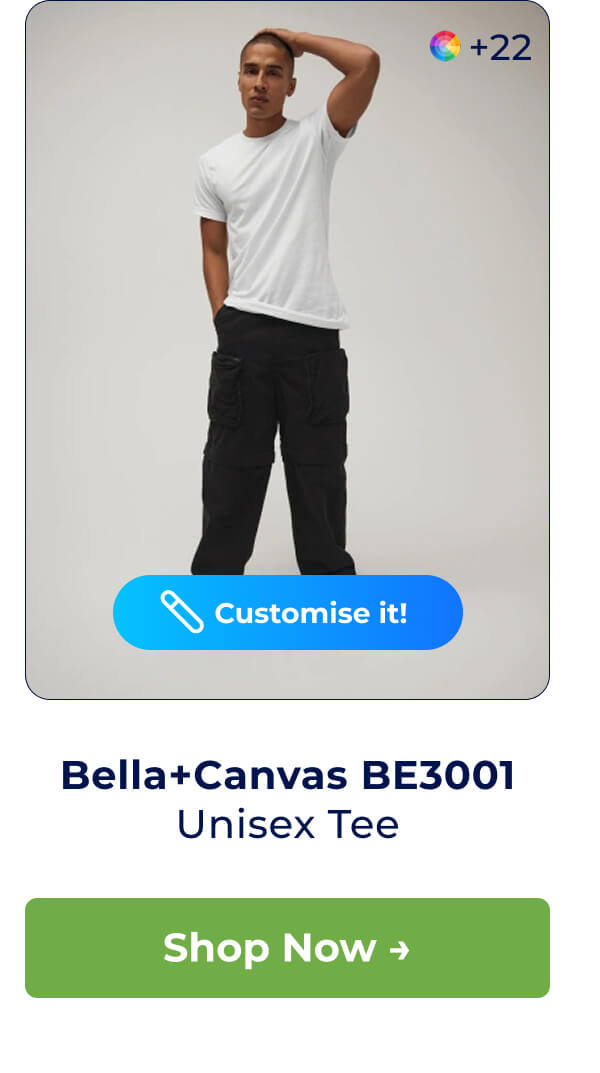This screenshot has height=1073, width=600.
Task: Hit the green Shop Now button
Action: click(x=287, y=948)
